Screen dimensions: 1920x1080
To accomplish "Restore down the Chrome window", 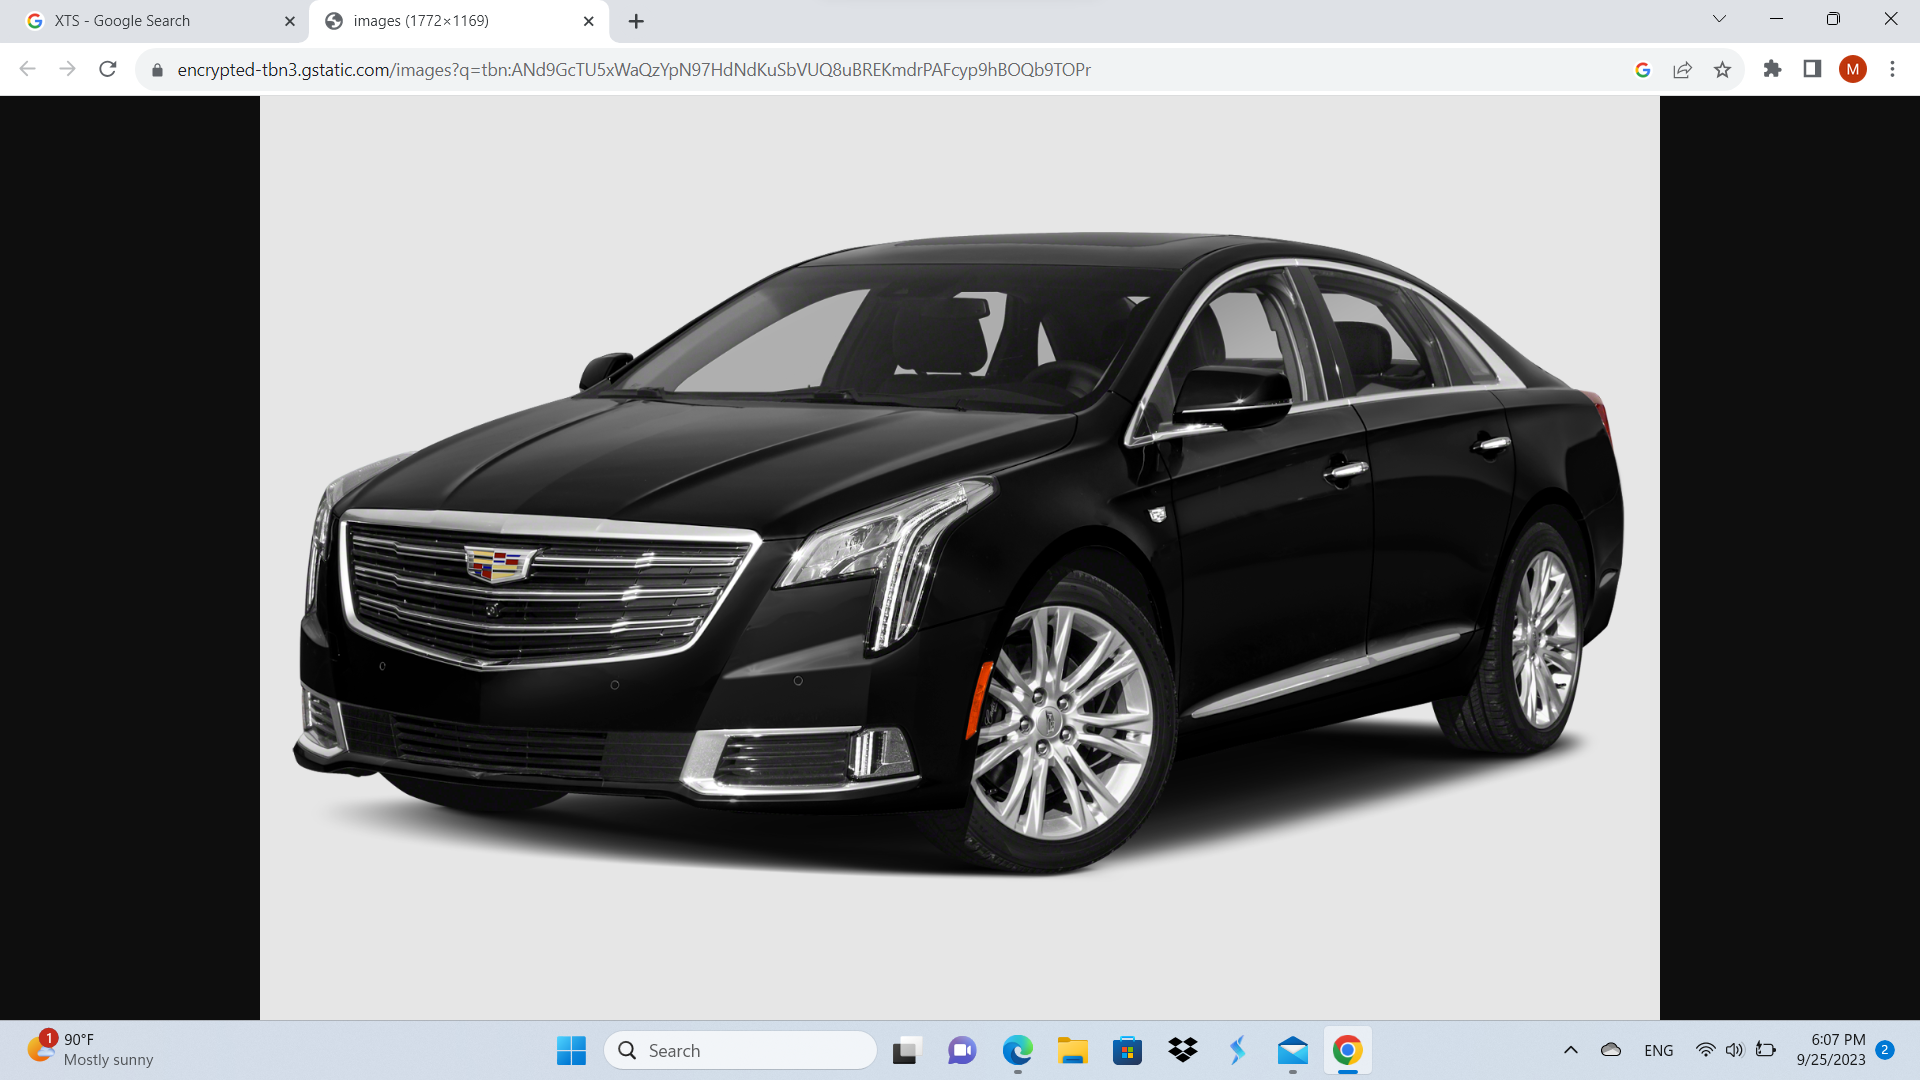I will pyautogui.click(x=1833, y=19).
